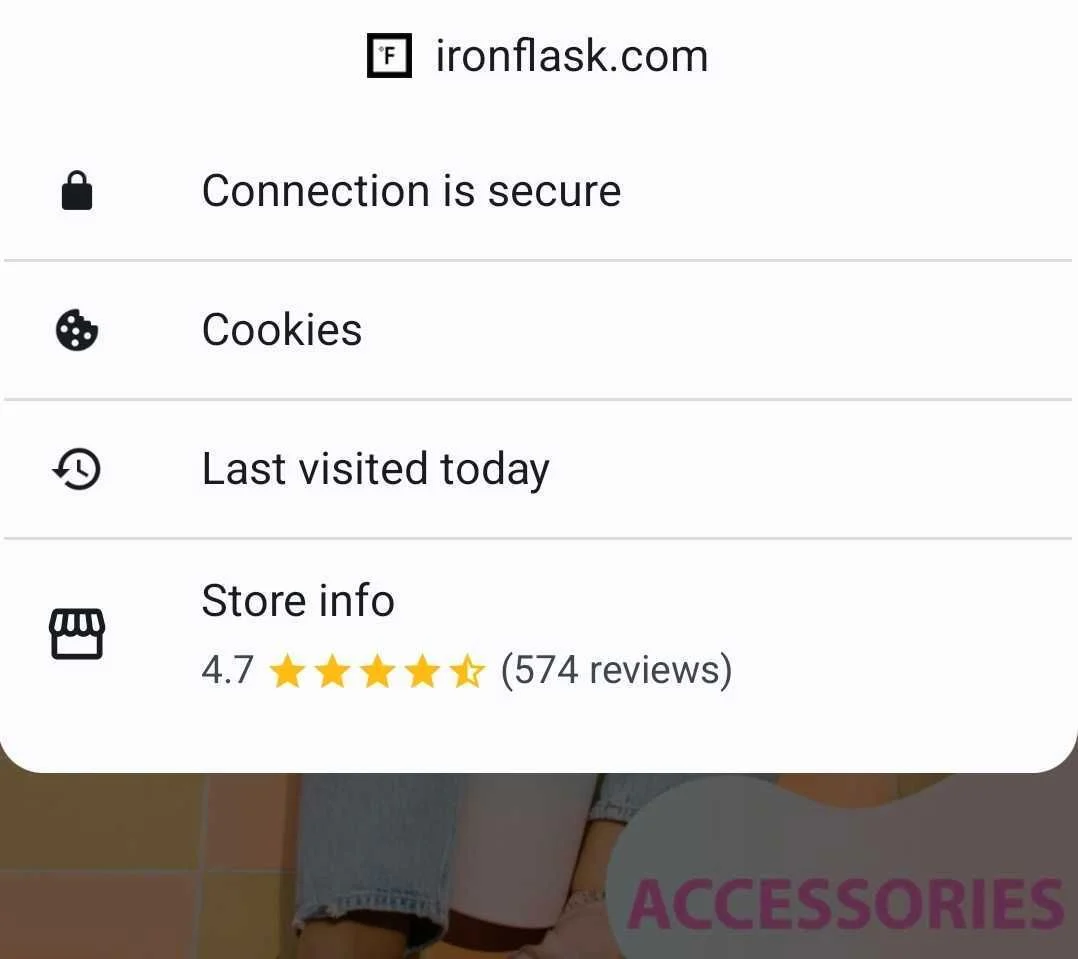
Task: Tap the storefront icon
Action: pyautogui.click(x=77, y=633)
